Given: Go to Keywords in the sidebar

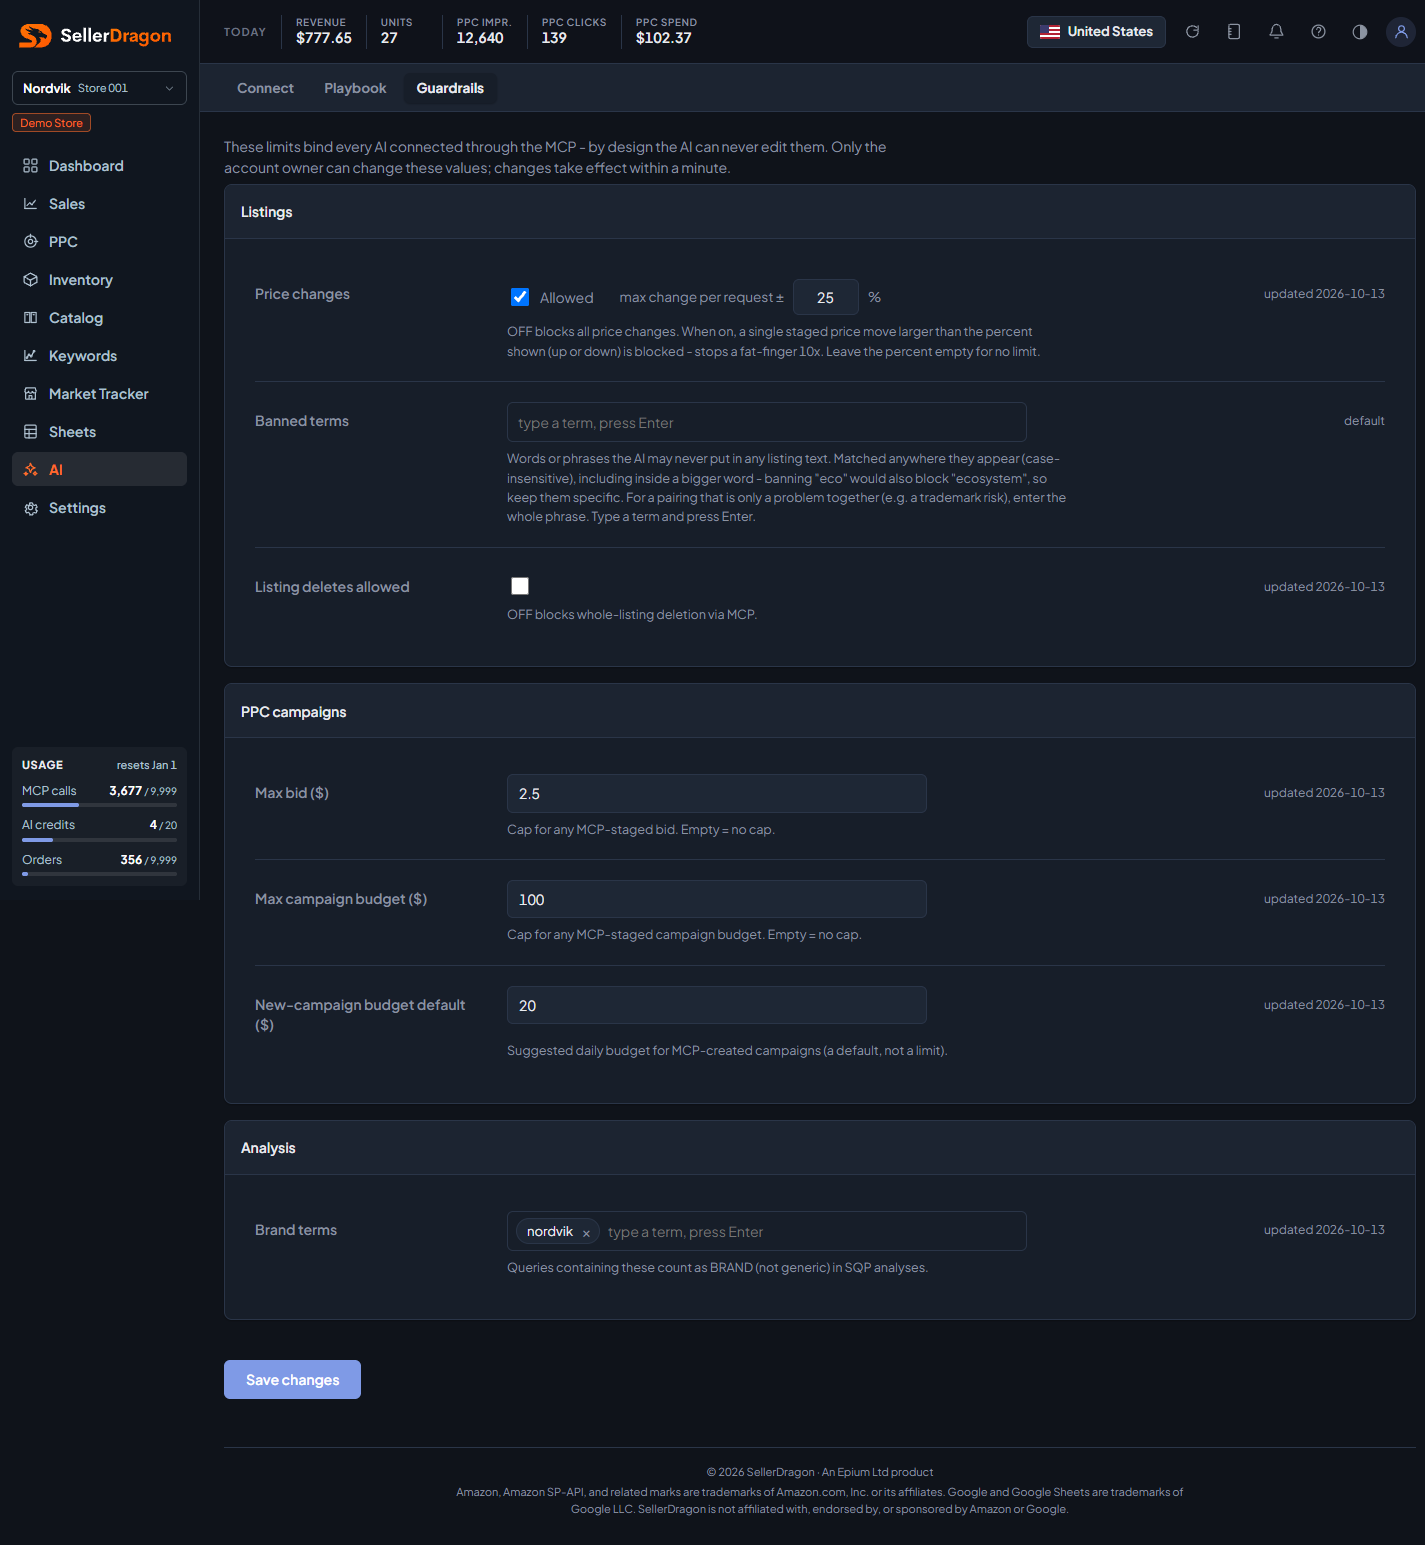Looking at the screenshot, I should pos(99,356).
